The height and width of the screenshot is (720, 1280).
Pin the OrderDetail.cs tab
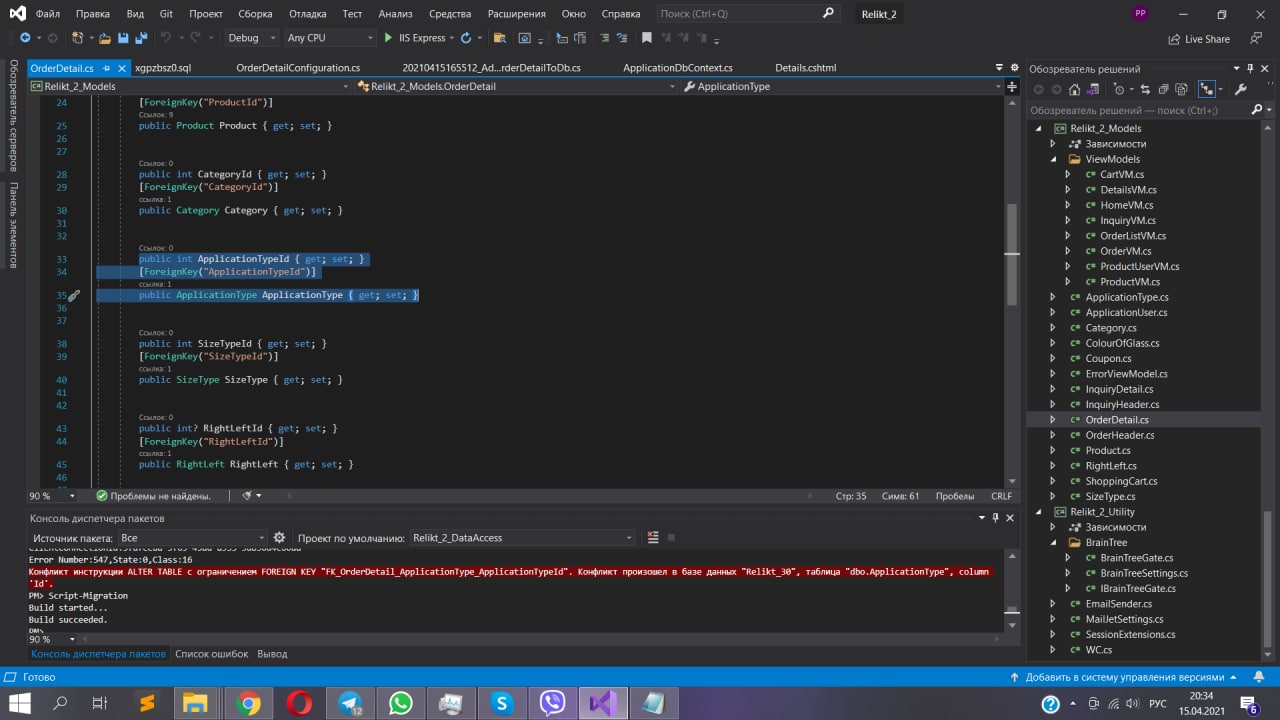pos(105,68)
